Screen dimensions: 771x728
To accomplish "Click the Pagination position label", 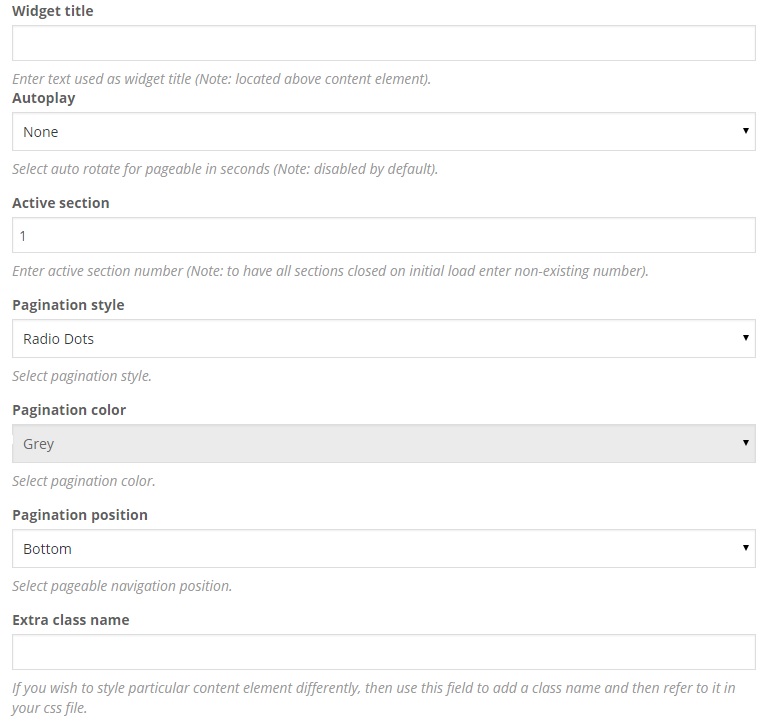I will coord(79,515).
